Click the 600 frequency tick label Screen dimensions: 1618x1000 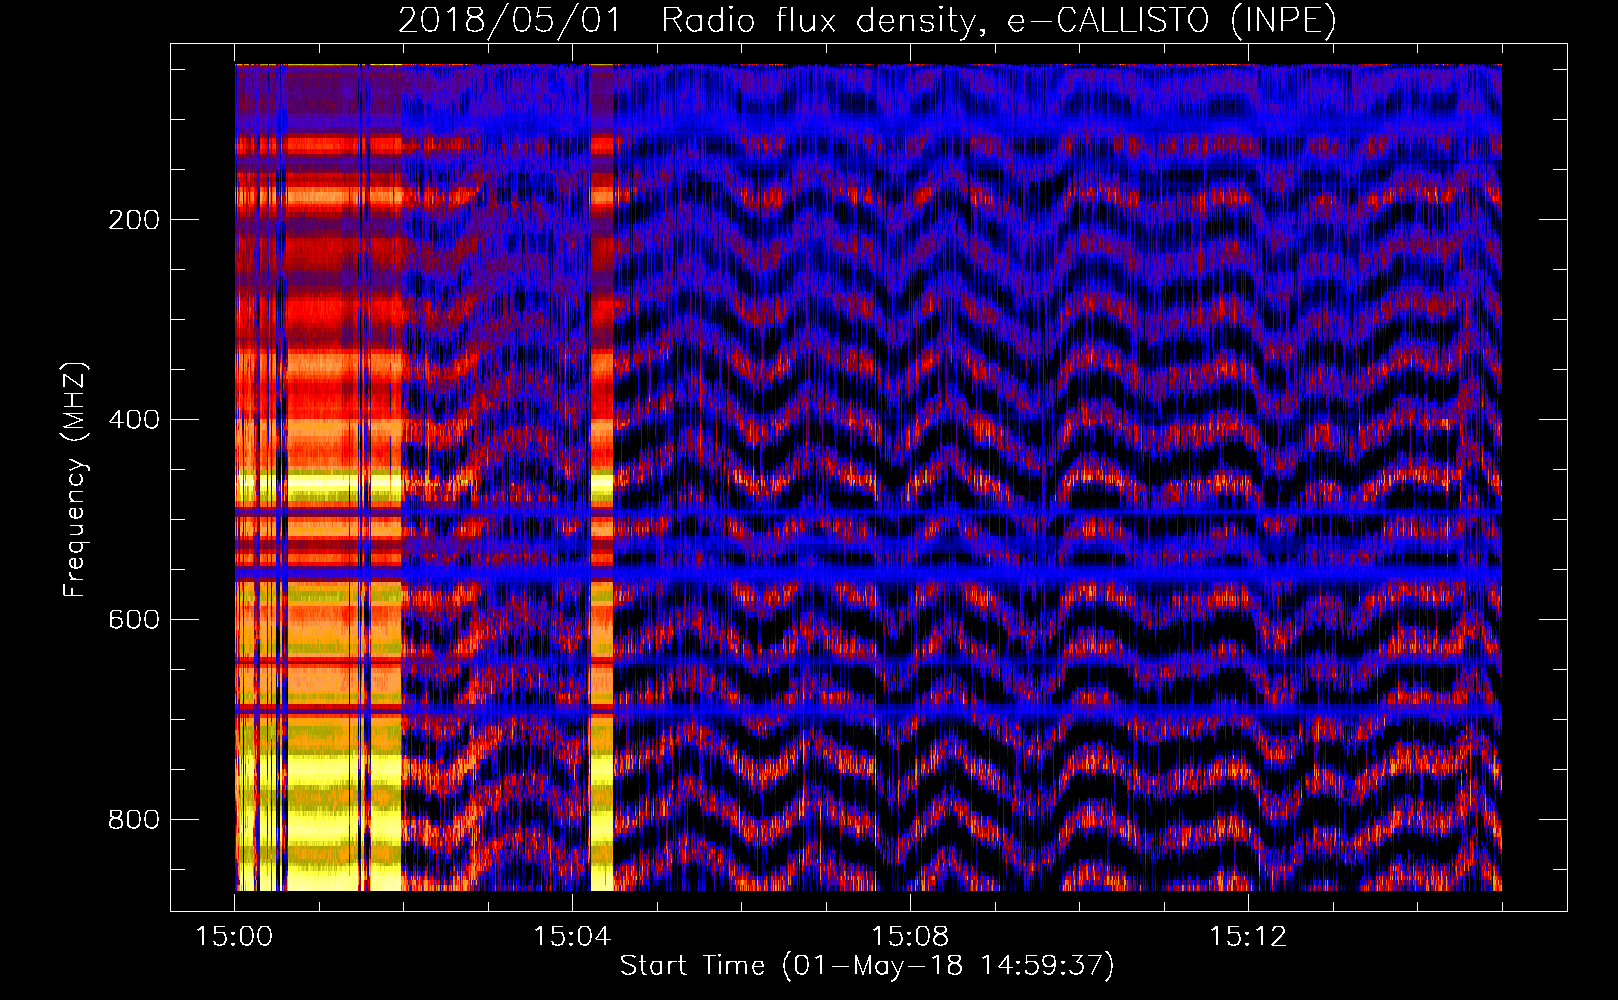coord(134,620)
